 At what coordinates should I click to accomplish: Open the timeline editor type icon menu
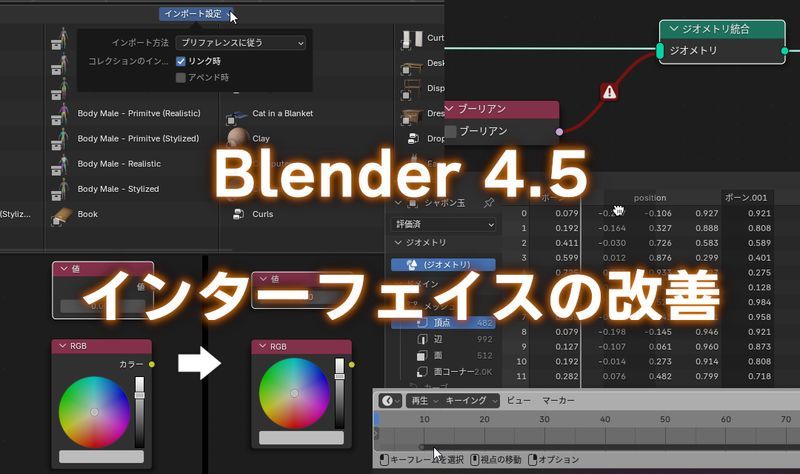(x=390, y=401)
